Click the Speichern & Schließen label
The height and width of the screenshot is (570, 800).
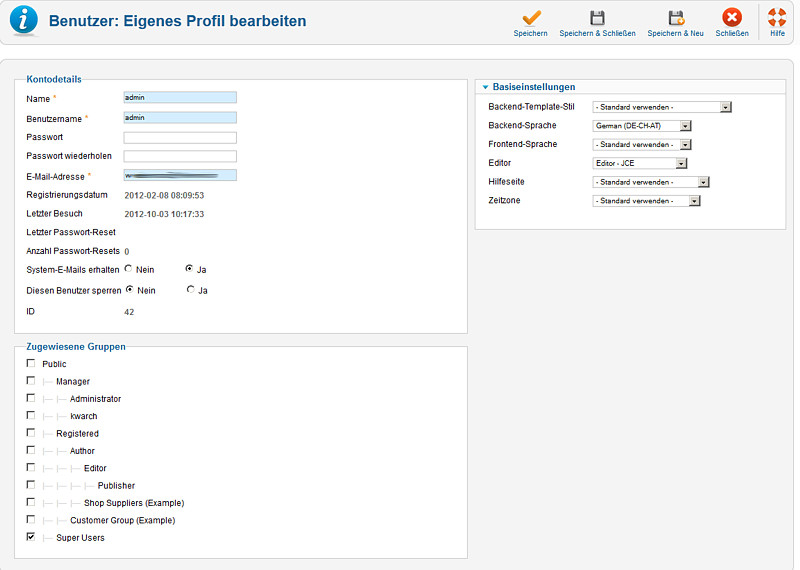click(597, 34)
